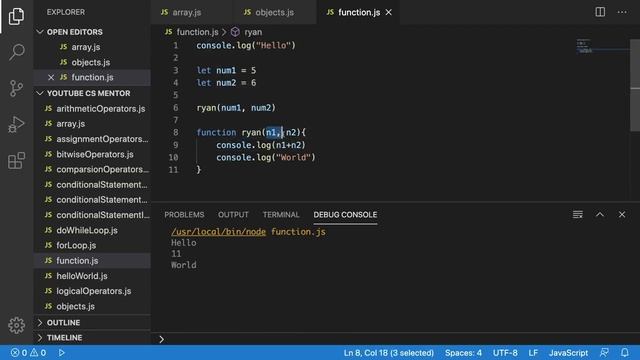Viewport: 640px width, 360px height.
Task: Open the Extensions view icon
Action: (16, 160)
